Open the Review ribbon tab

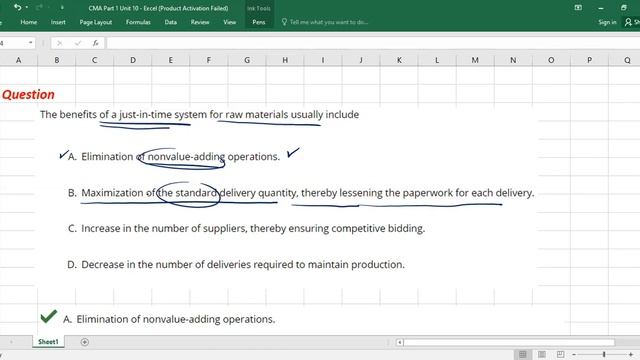[x=200, y=22]
